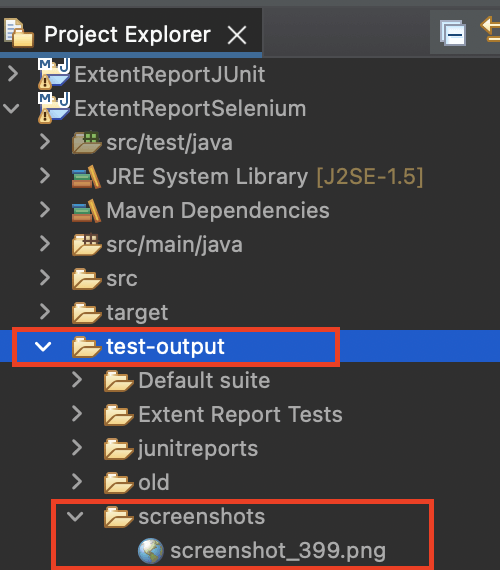This screenshot has width=500, height=570.
Task: Expand the Default suite folder arrow
Action: pos(77,380)
